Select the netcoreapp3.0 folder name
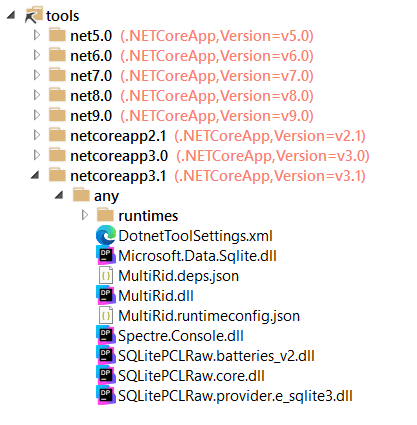The image size is (417, 425). (x=119, y=156)
